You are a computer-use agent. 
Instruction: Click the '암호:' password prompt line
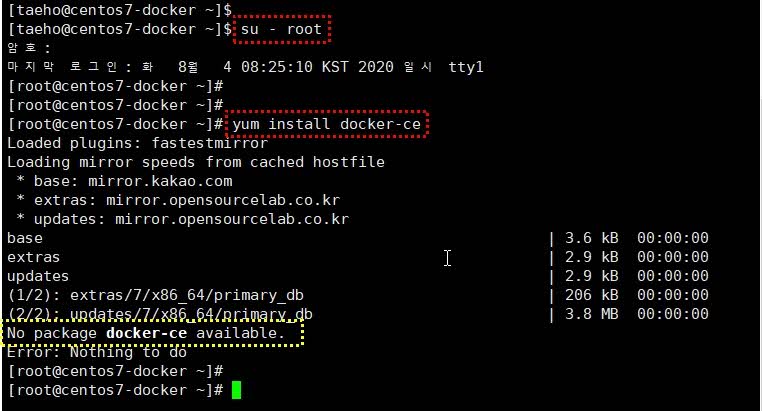[29, 48]
